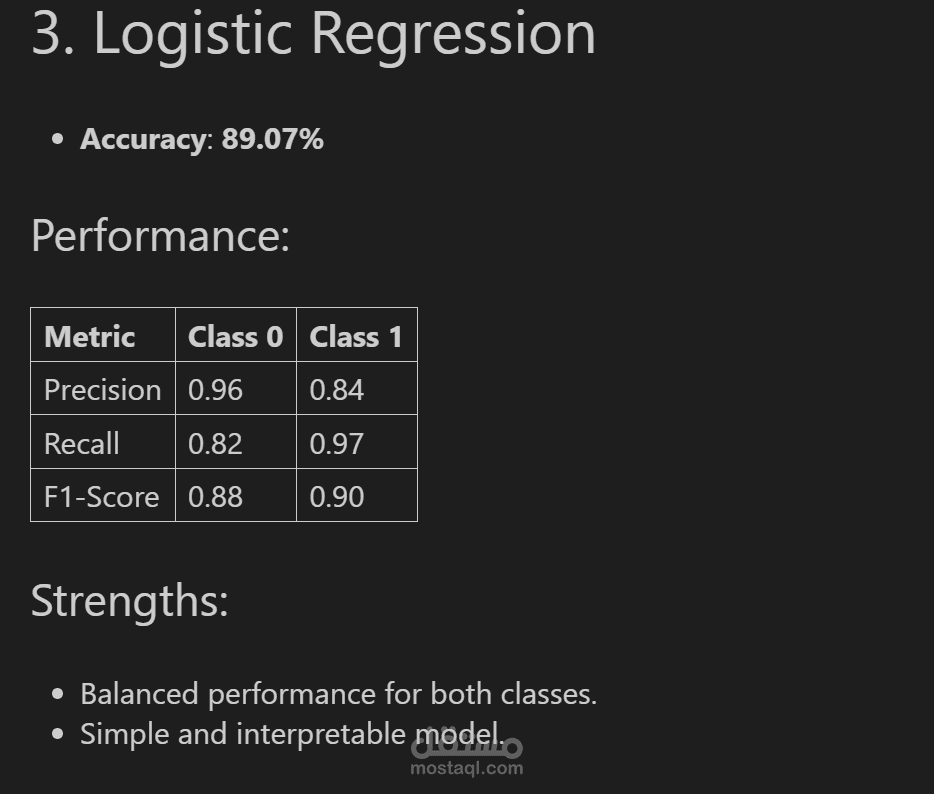This screenshot has width=934, height=794.
Task: Click Class 1 F1-score value 0.90
Action: coord(337,497)
